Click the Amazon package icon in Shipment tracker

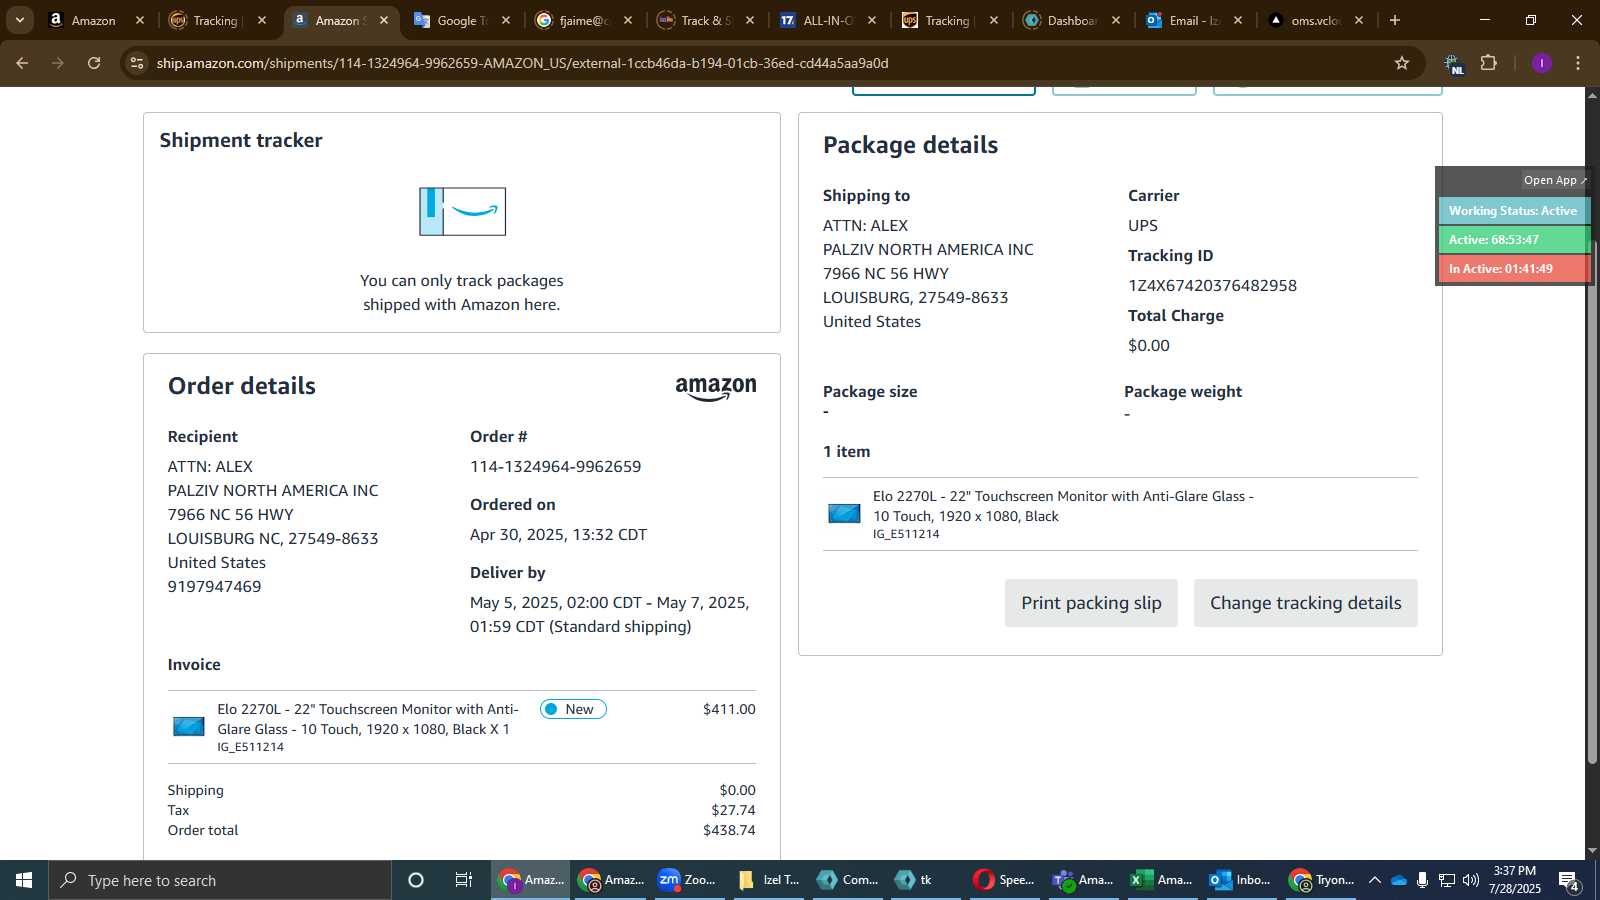pyautogui.click(x=462, y=212)
